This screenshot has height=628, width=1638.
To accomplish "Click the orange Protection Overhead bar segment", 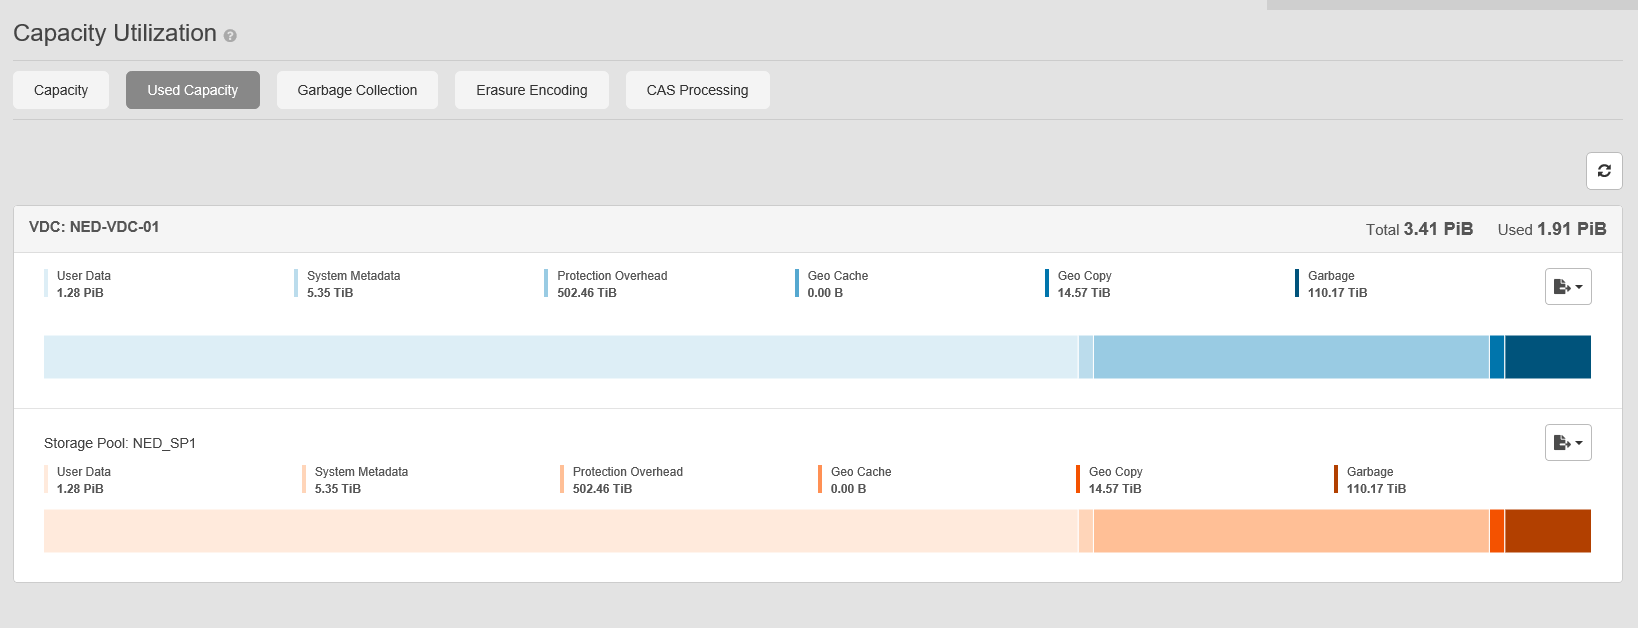I will (1290, 531).
